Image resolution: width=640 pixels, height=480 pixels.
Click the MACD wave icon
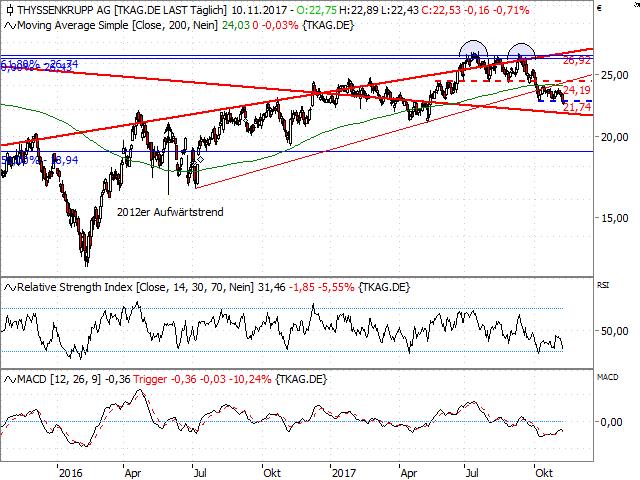[10, 380]
